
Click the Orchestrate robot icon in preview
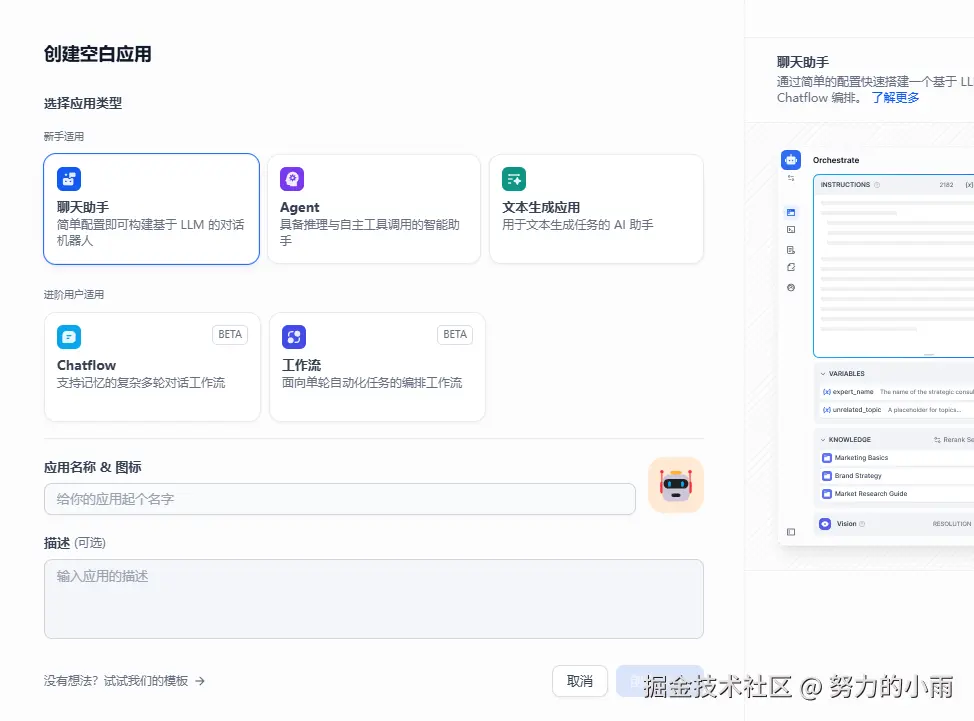791,160
